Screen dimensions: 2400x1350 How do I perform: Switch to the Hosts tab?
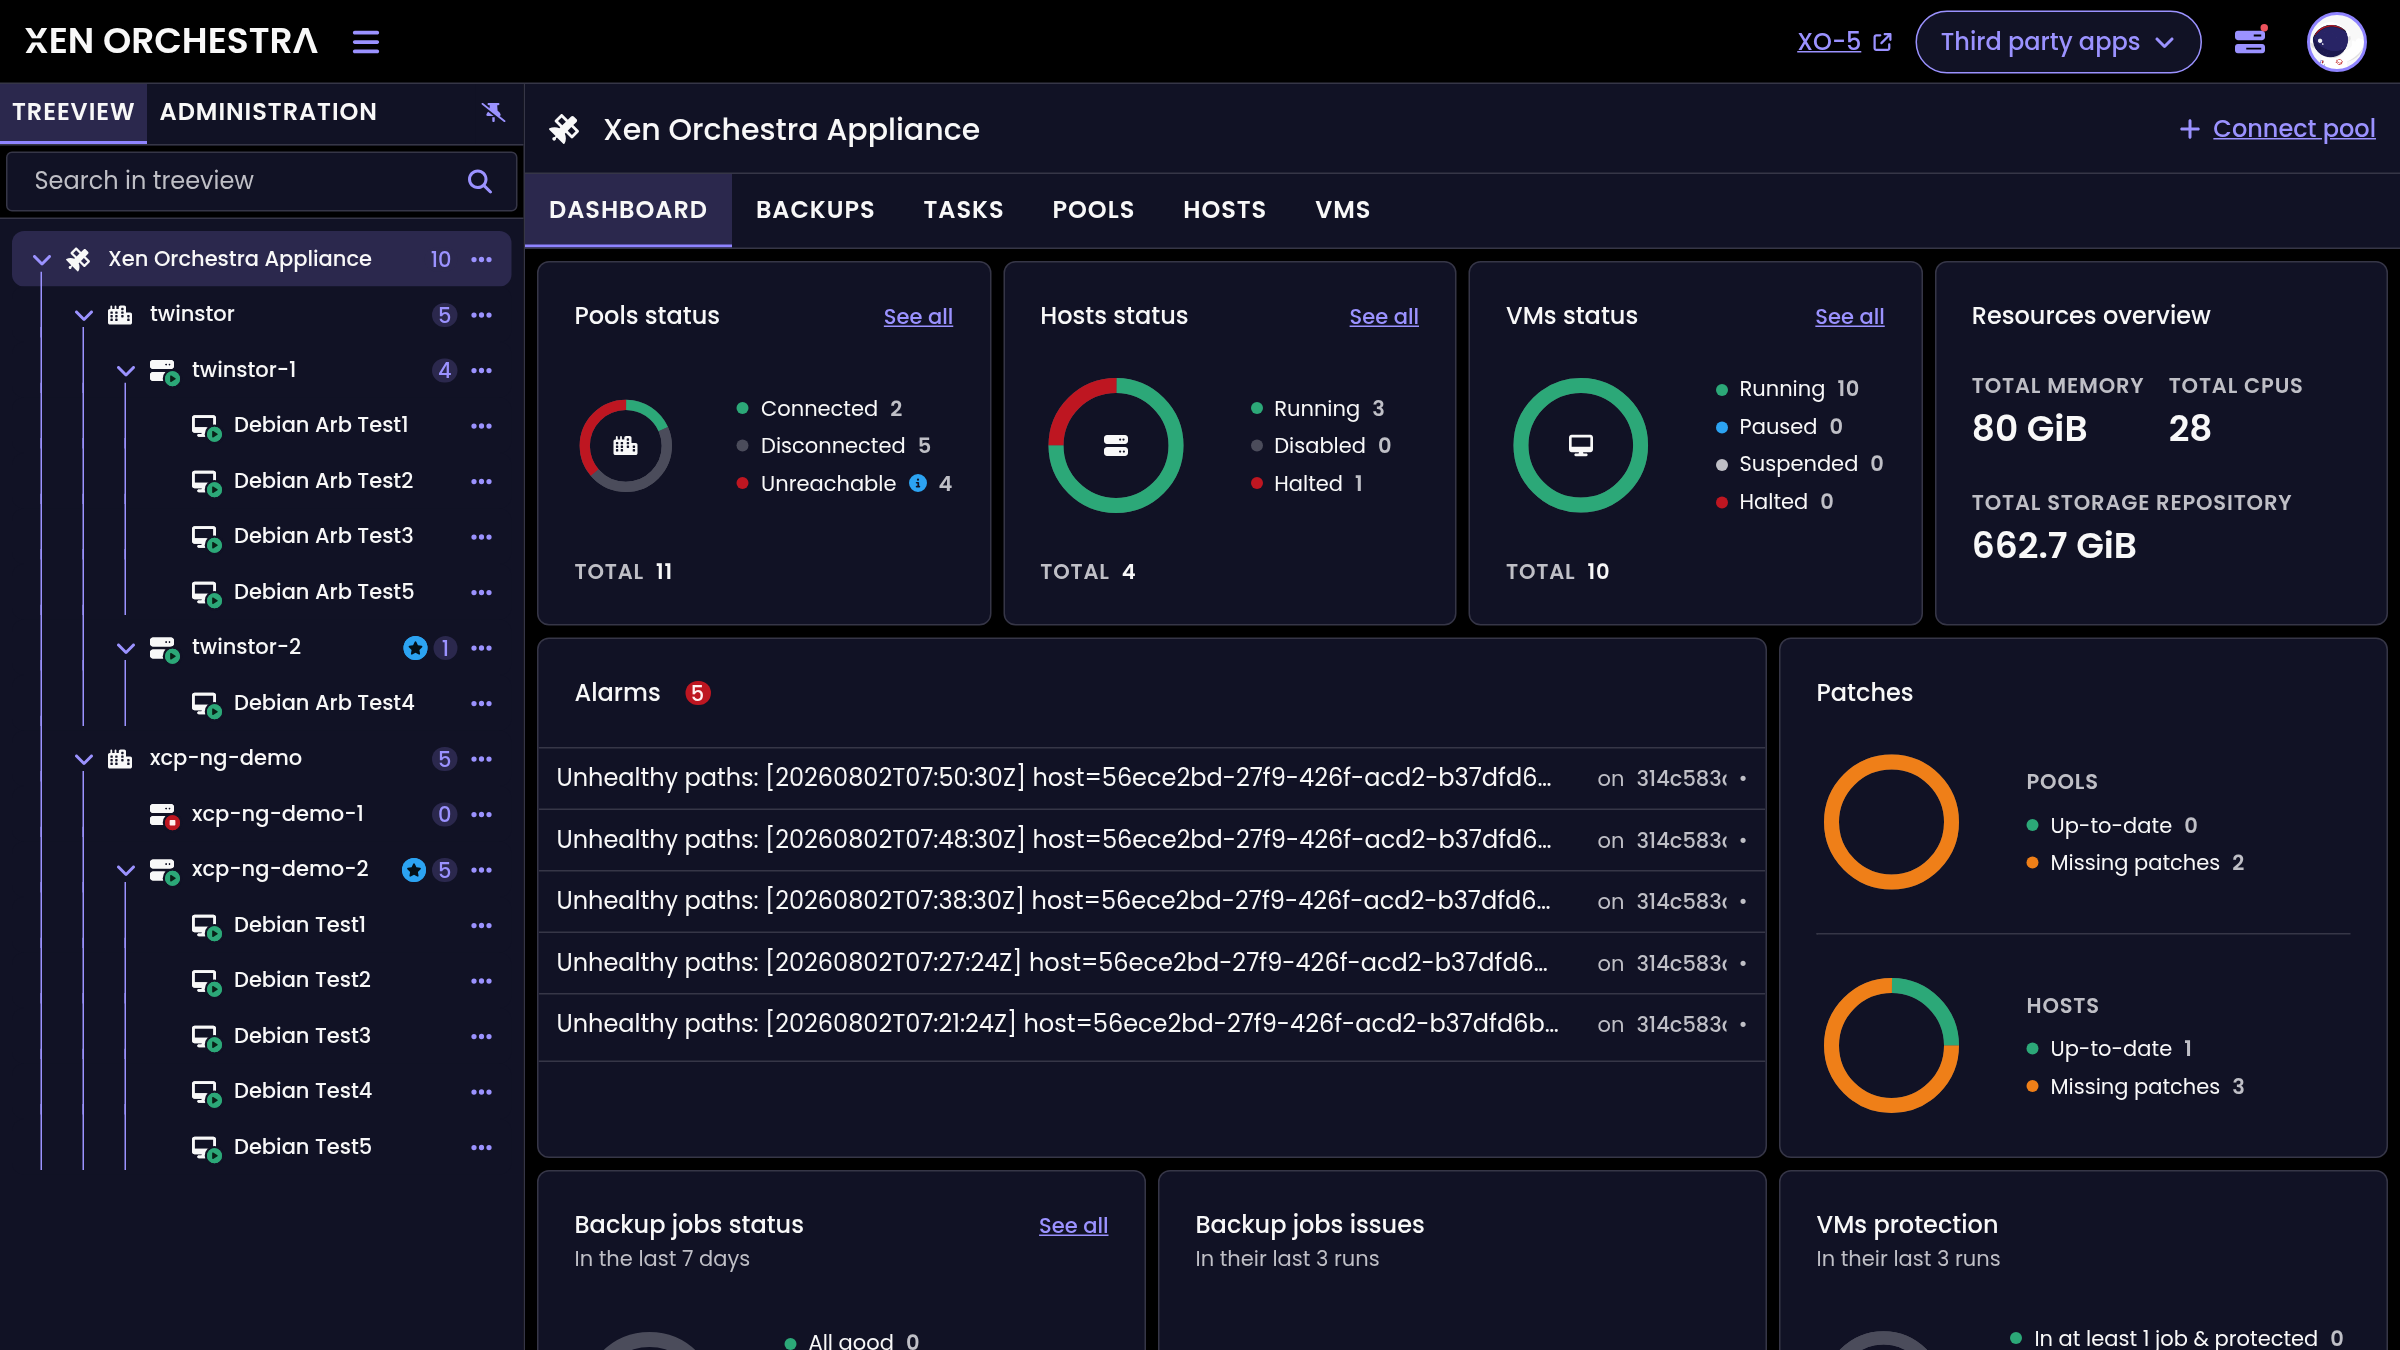1224,210
